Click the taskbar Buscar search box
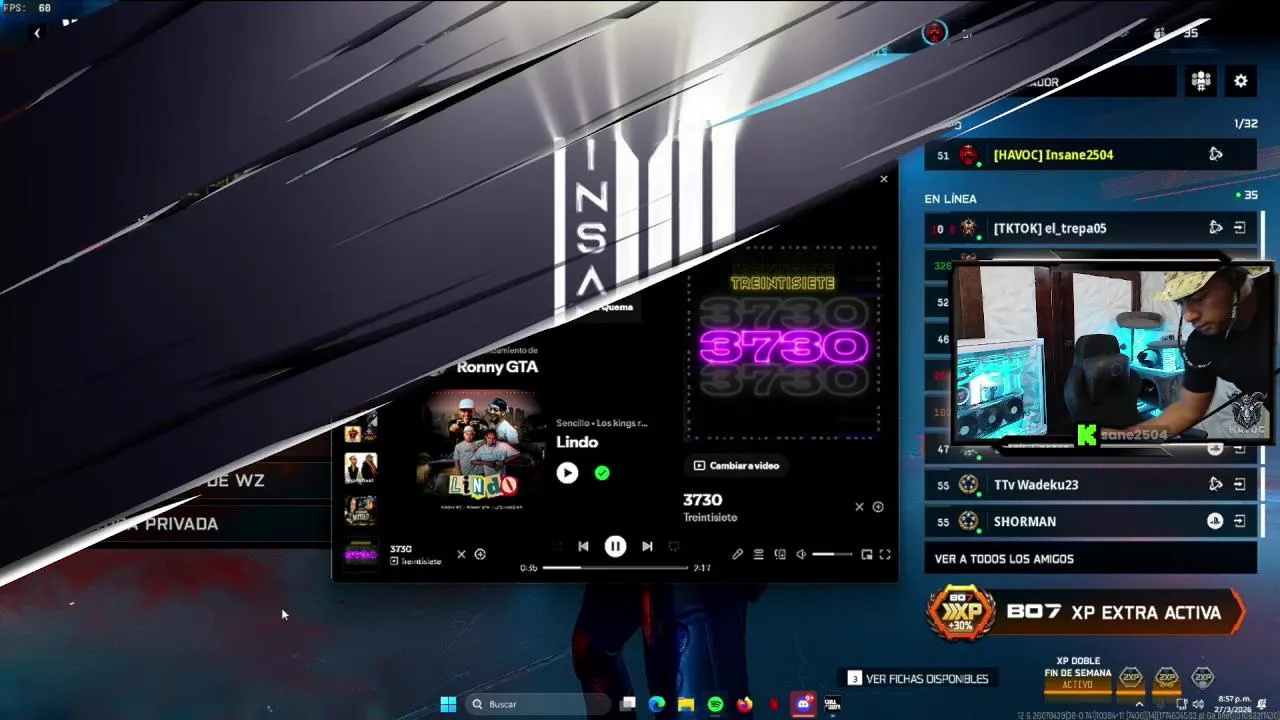 click(x=539, y=704)
